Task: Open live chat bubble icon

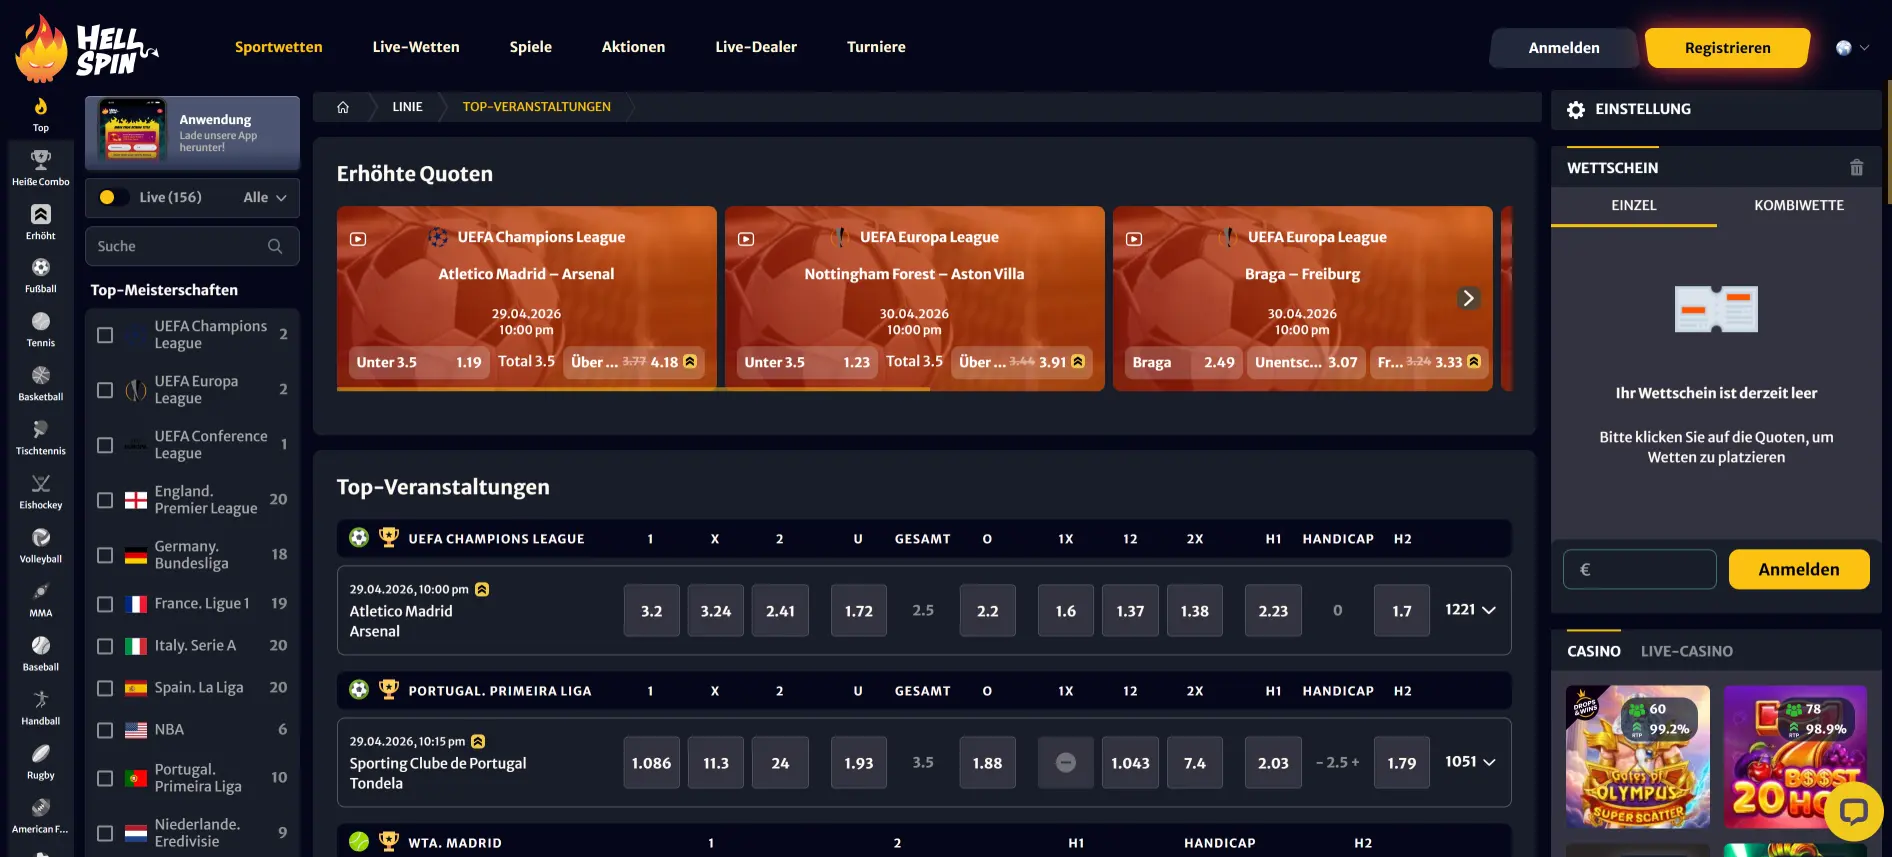Action: pos(1853,810)
